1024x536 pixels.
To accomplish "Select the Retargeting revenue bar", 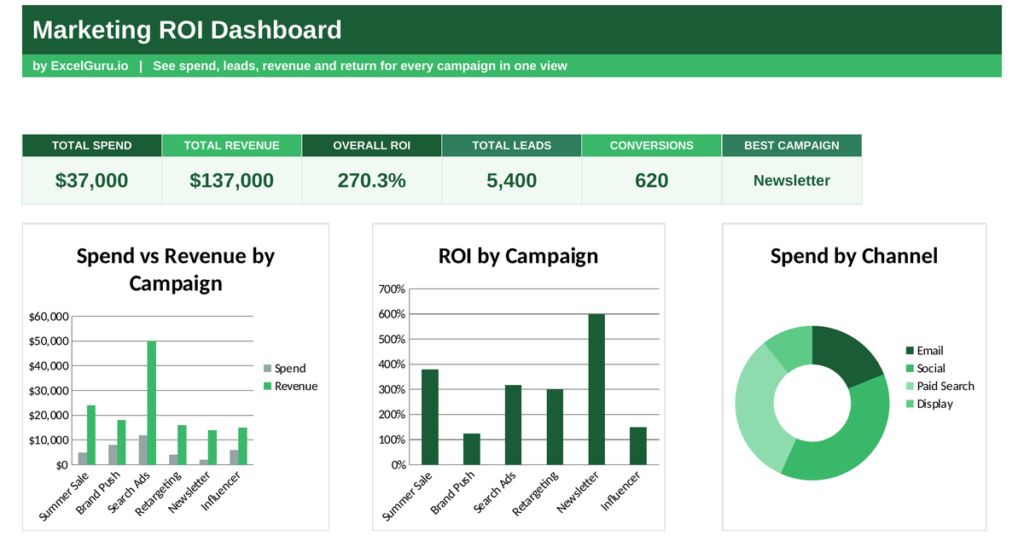I will click(x=182, y=445).
